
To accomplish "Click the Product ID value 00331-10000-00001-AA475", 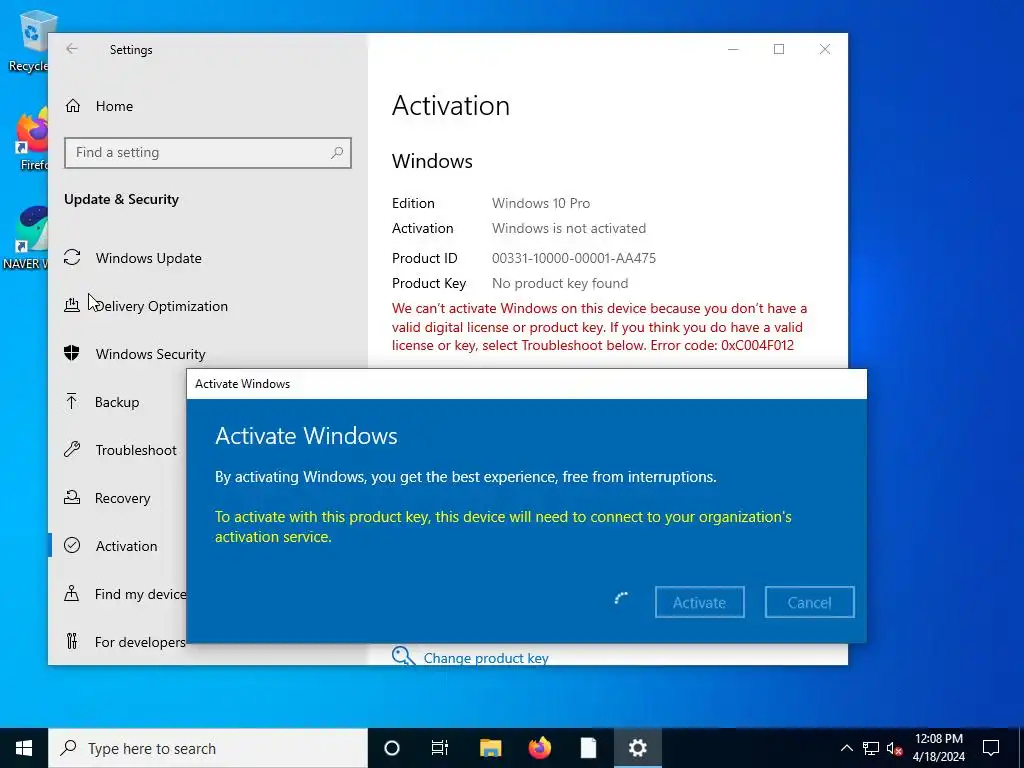I will coord(573,258).
